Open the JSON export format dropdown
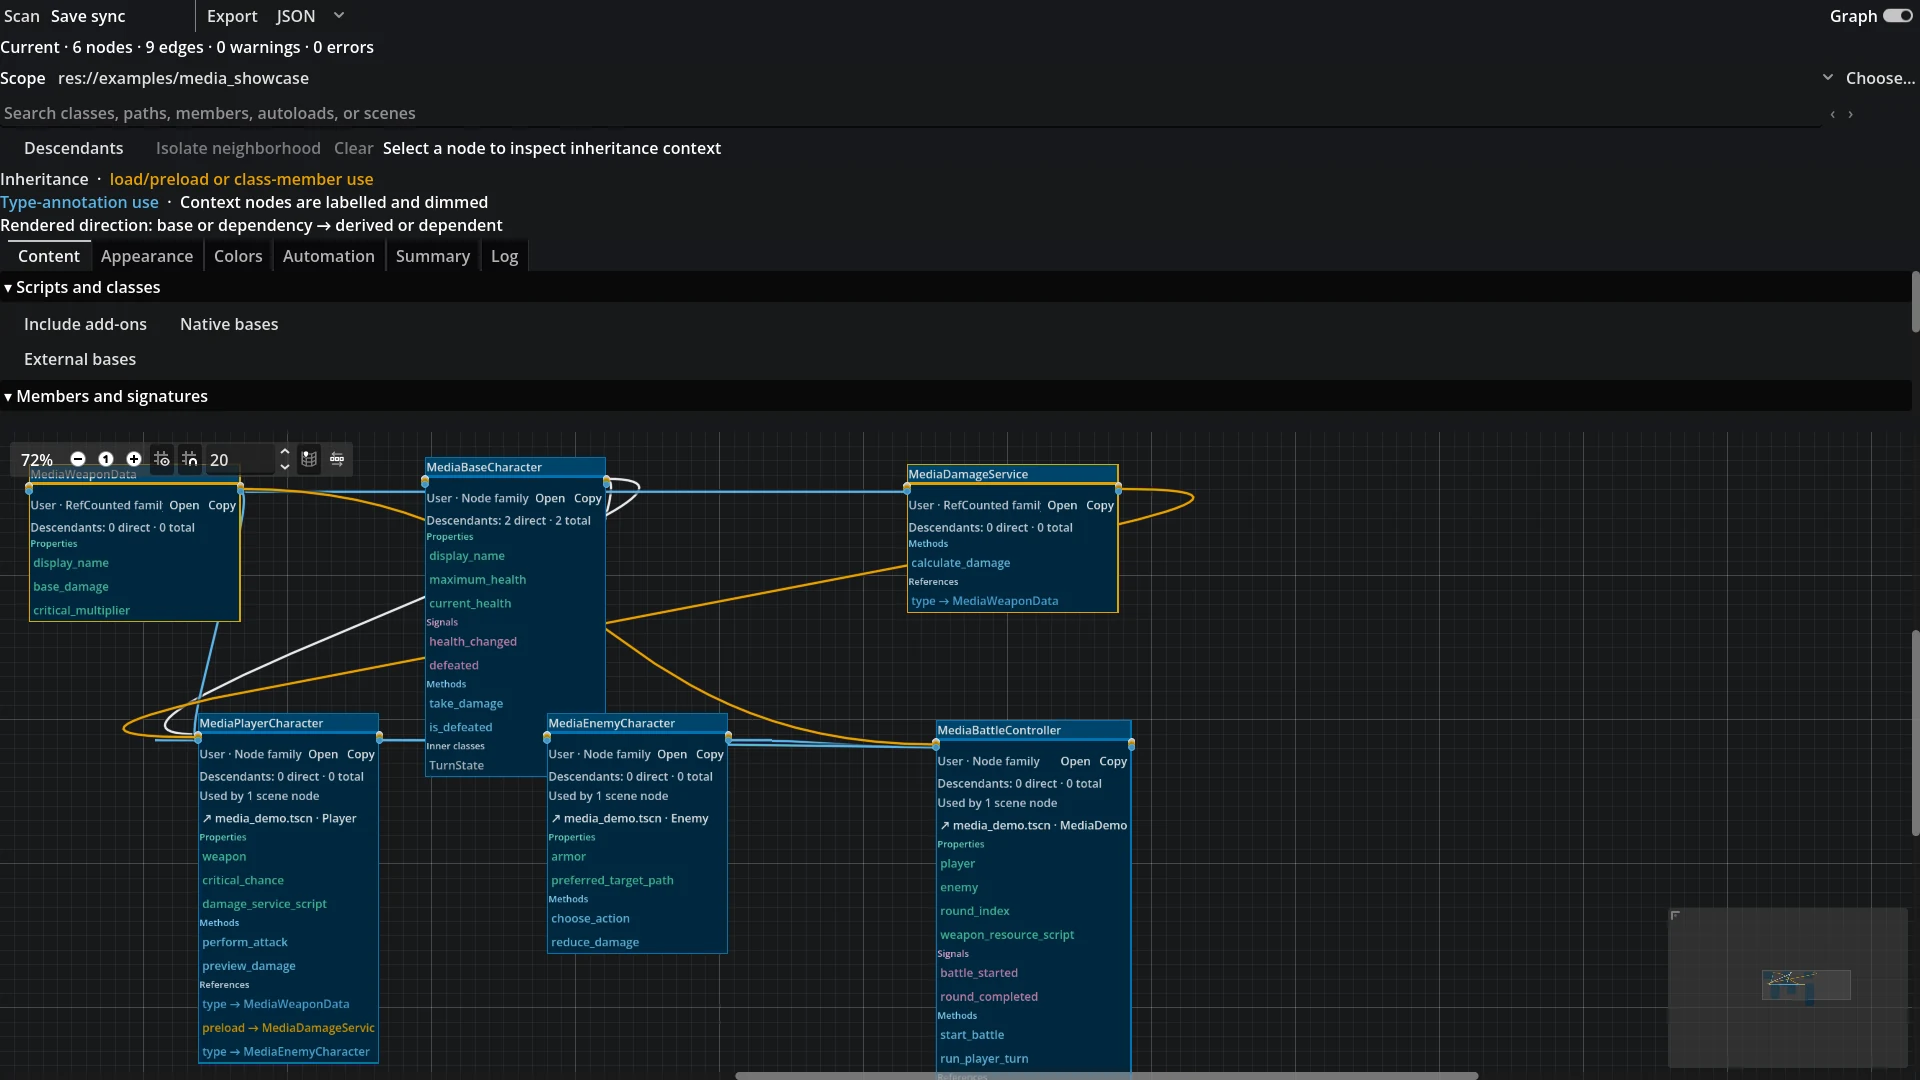 coord(310,16)
